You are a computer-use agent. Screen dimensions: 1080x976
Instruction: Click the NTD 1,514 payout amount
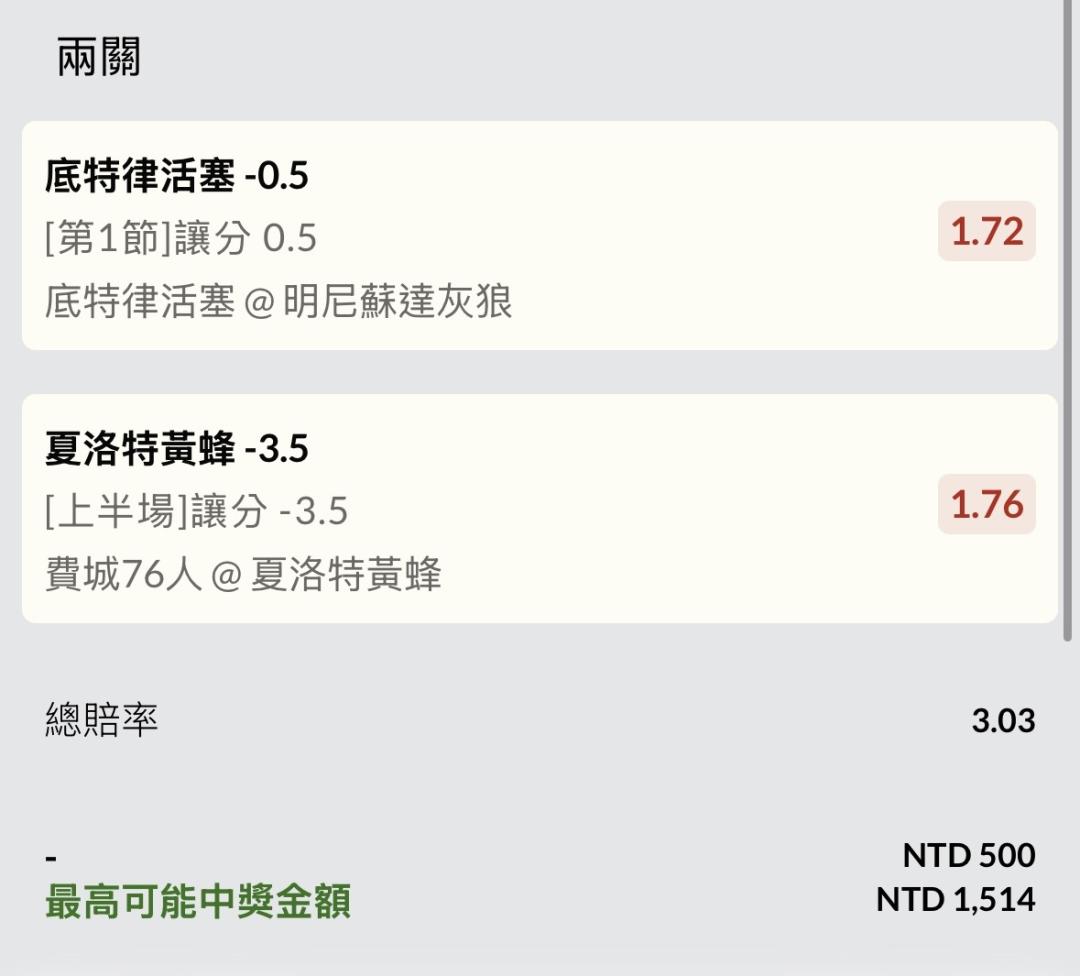click(x=955, y=899)
